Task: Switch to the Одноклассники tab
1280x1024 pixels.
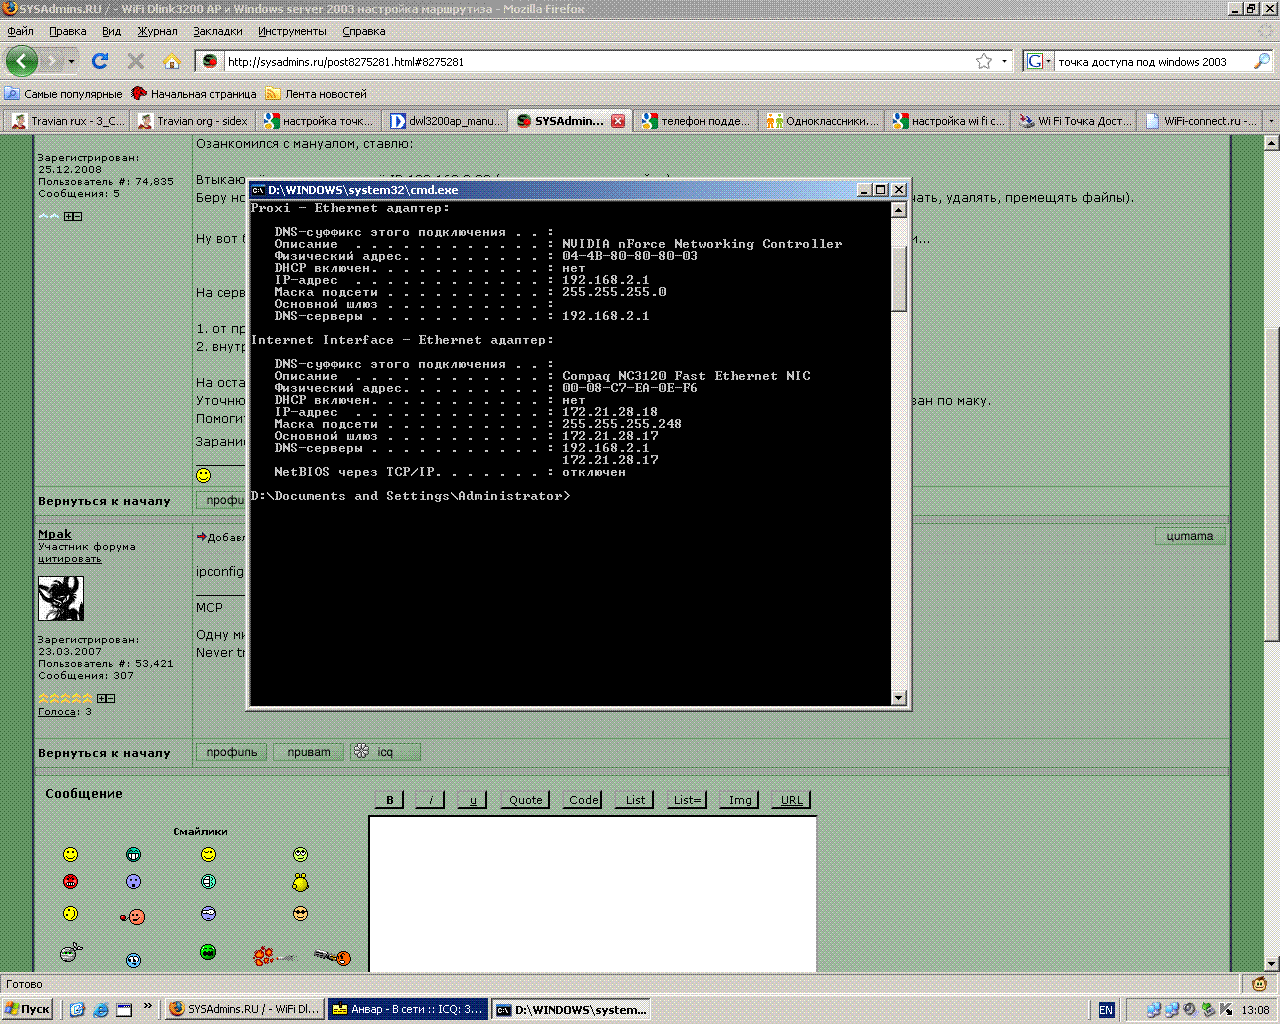Action: point(821,121)
